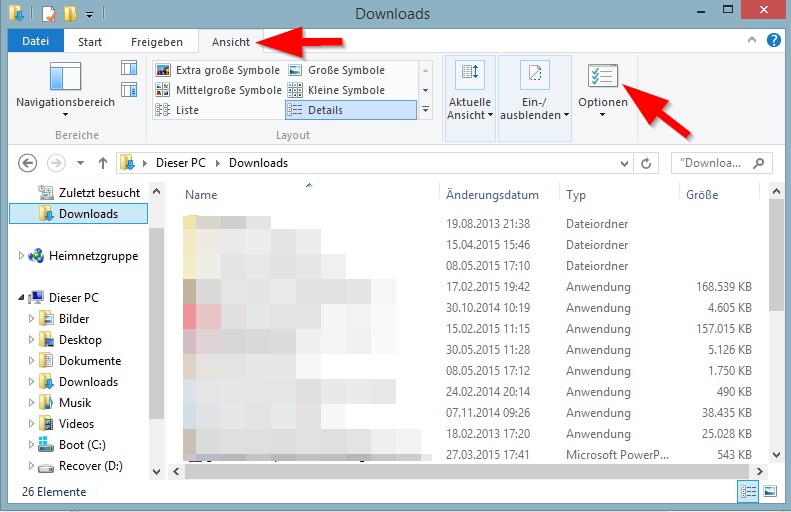Refresh the Downloads folder view
Image resolution: width=791 pixels, height=512 pixels.
coord(648,163)
